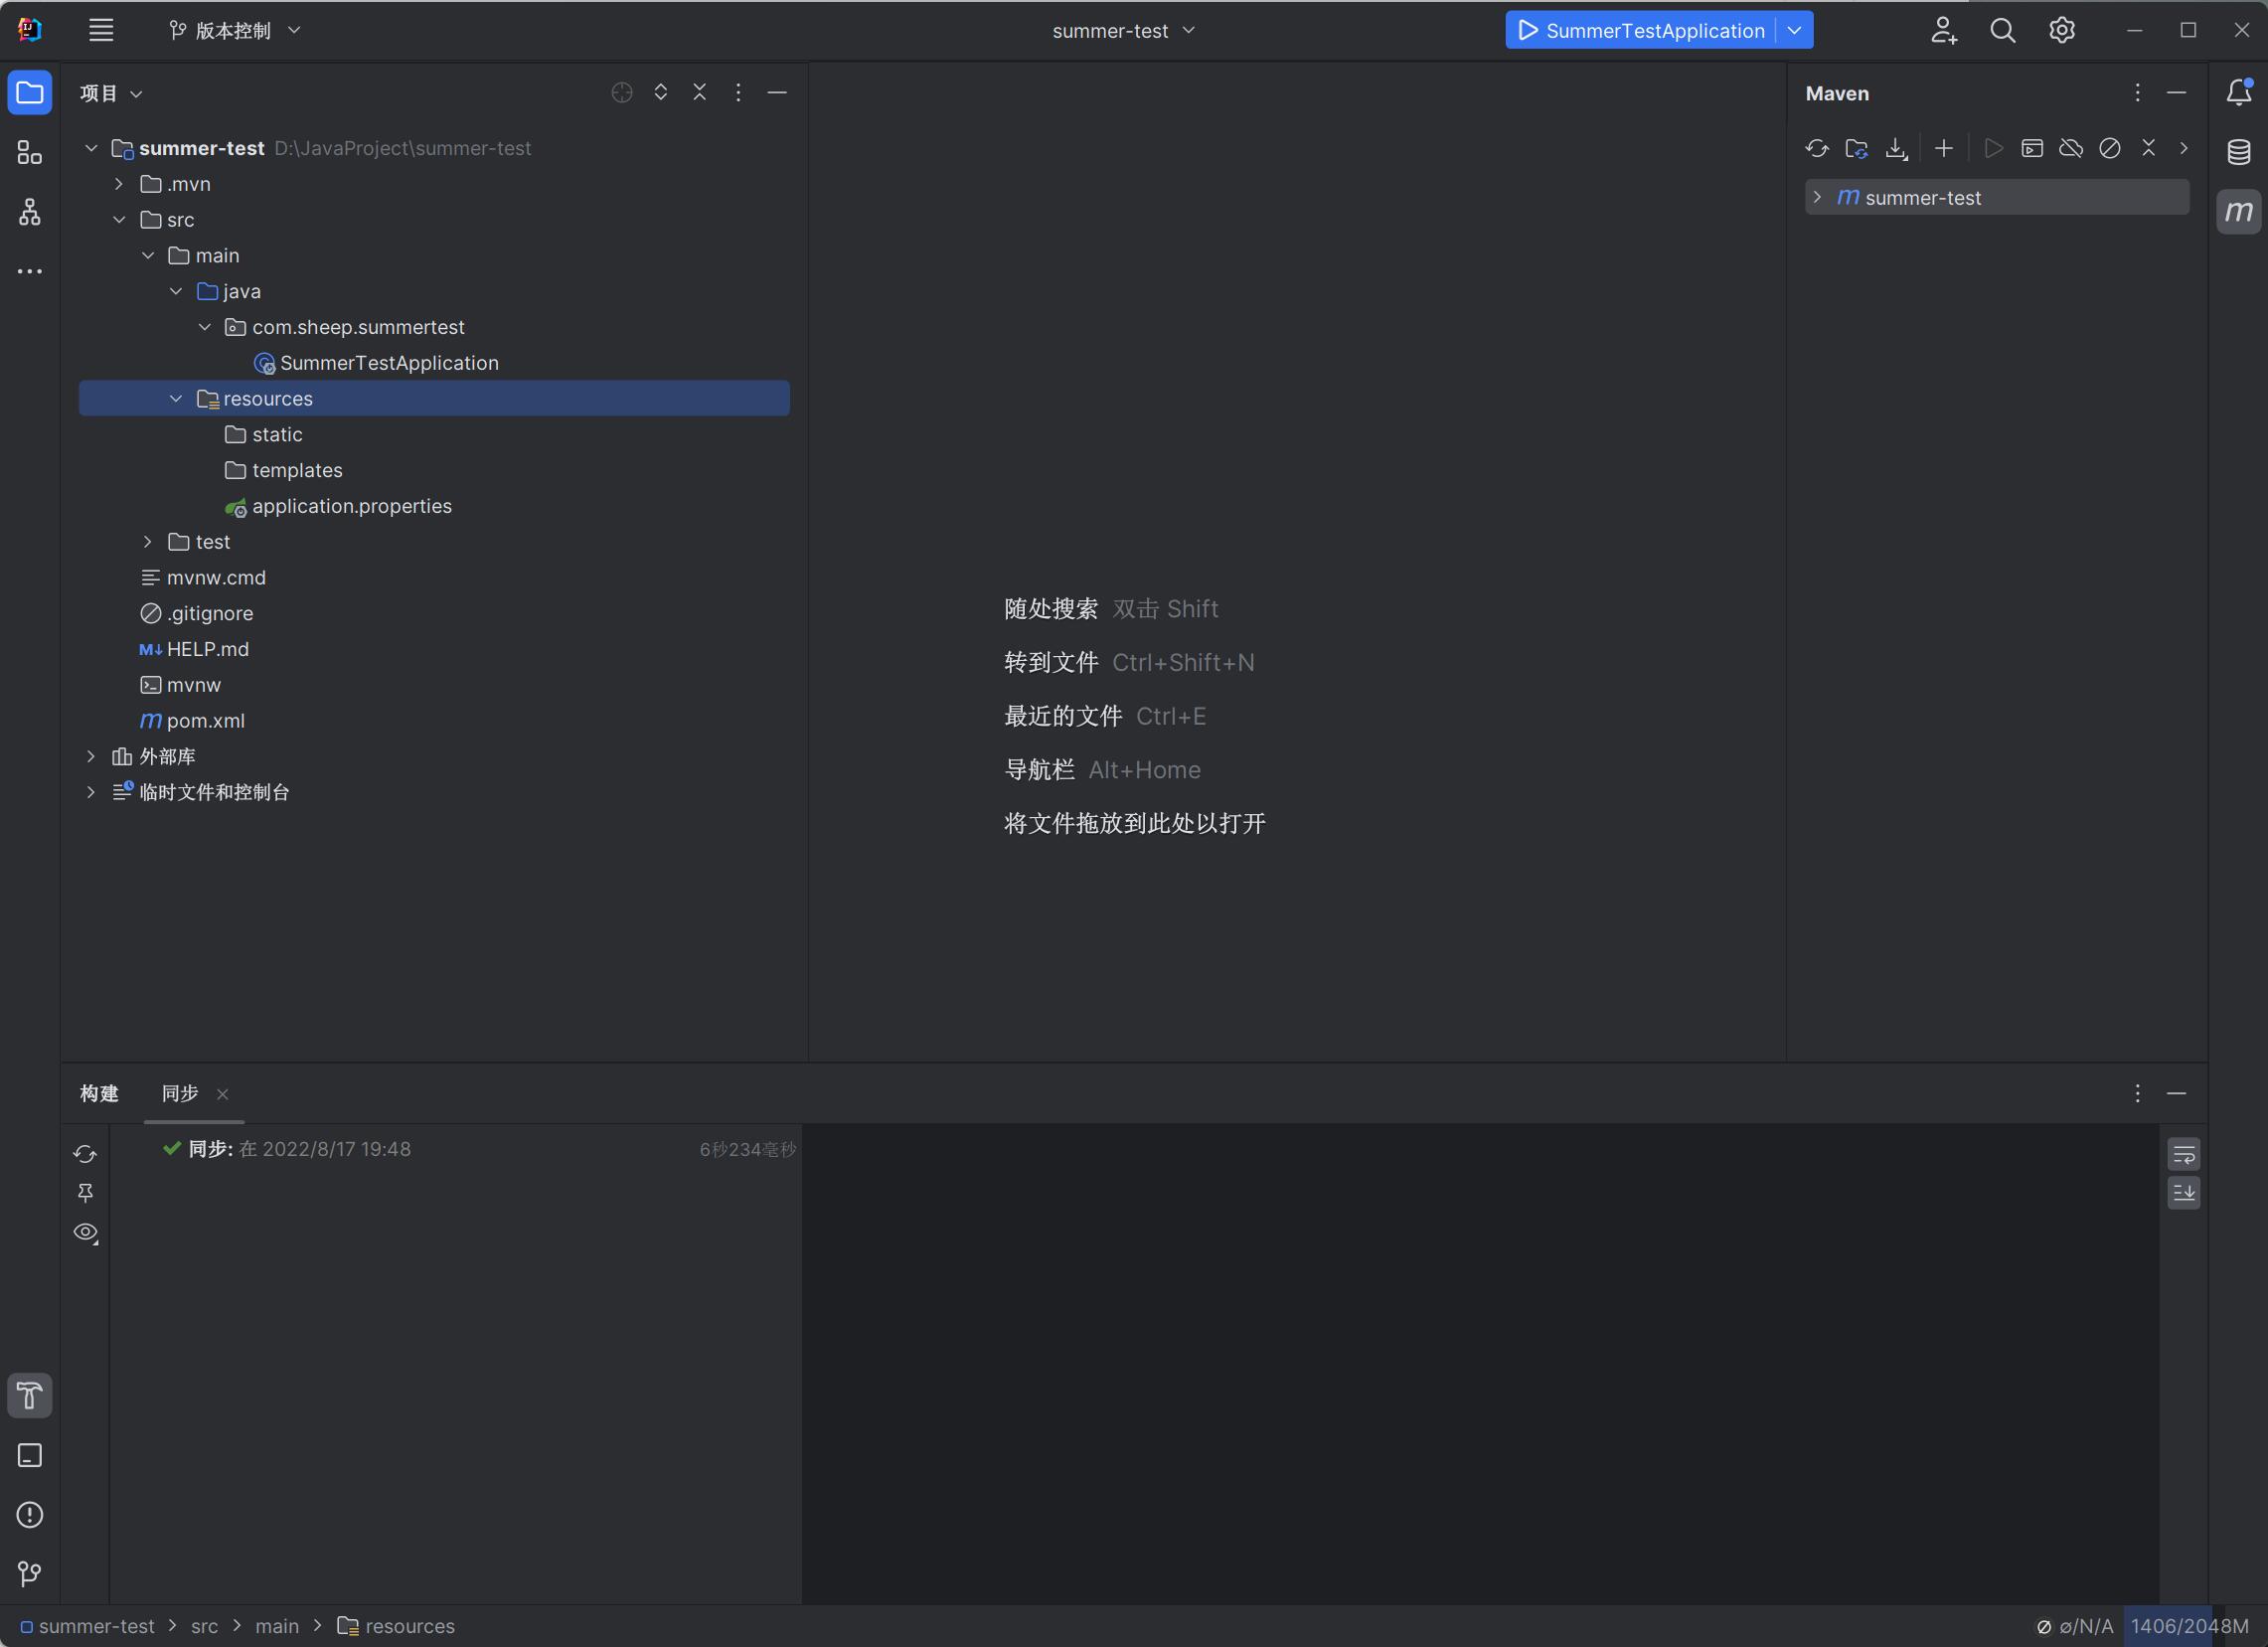
Task: Click the memory usage indicator 1406/2048M
Action: click(2188, 1626)
